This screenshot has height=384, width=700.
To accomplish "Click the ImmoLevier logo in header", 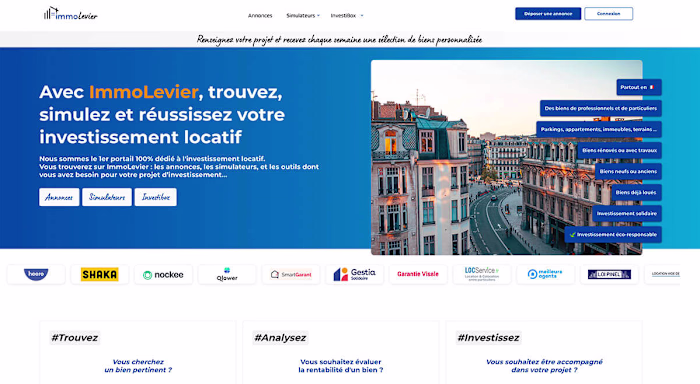I will [71, 14].
